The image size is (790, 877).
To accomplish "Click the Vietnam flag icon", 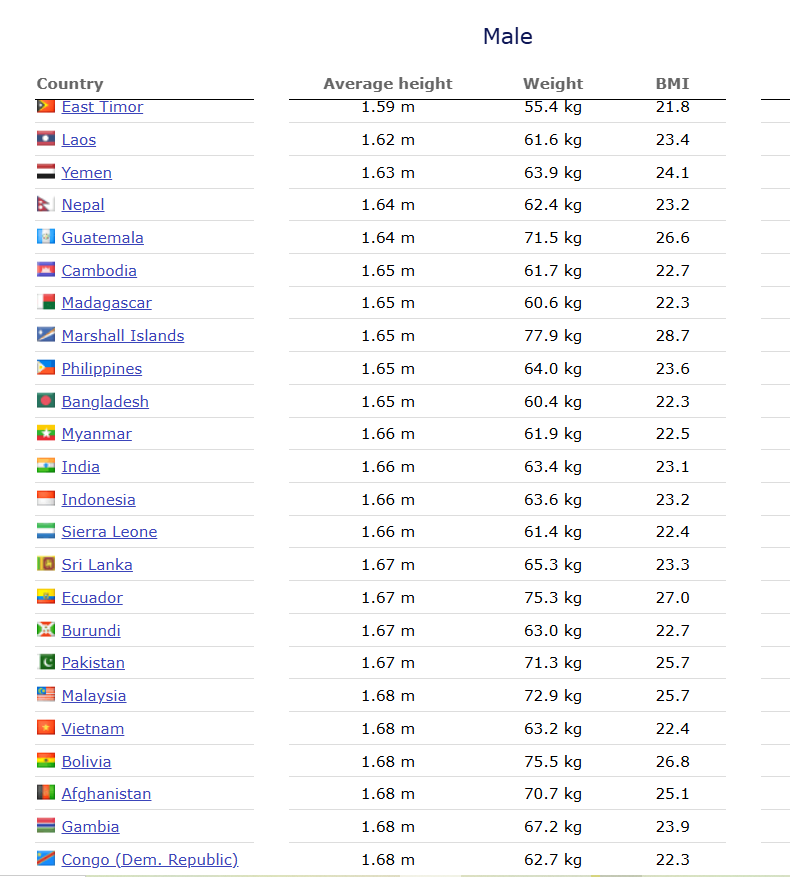I will click(46, 728).
